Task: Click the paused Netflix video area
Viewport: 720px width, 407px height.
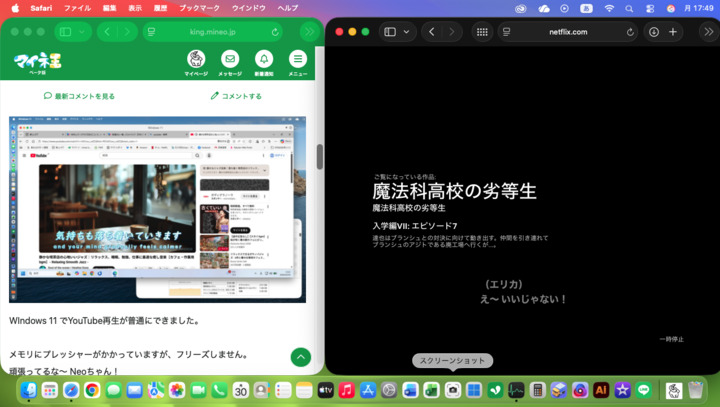Action: pos(522,210)
